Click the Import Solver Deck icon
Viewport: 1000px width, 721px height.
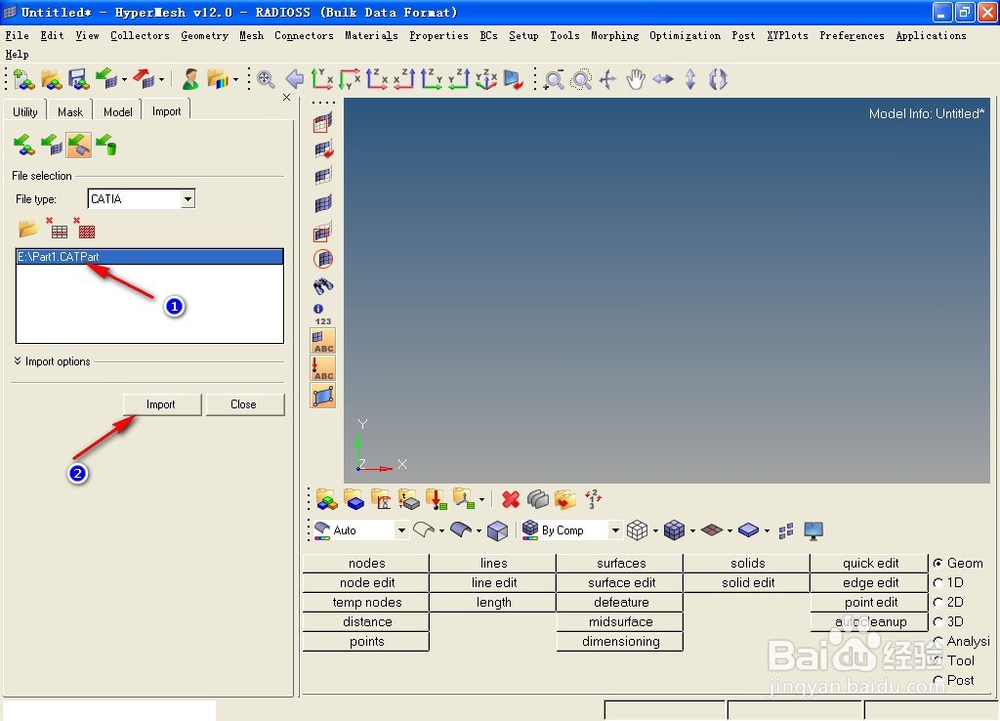point(51,145)
